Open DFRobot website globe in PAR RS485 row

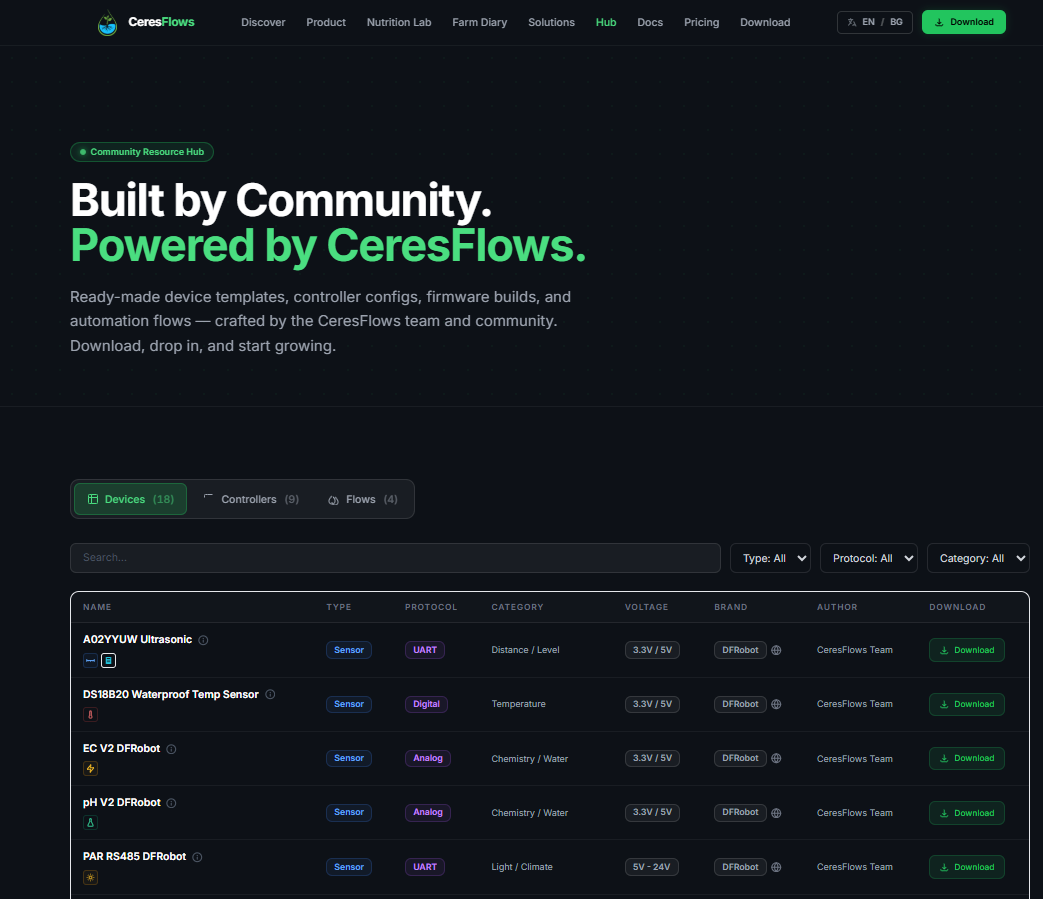[x=776, y=867]
